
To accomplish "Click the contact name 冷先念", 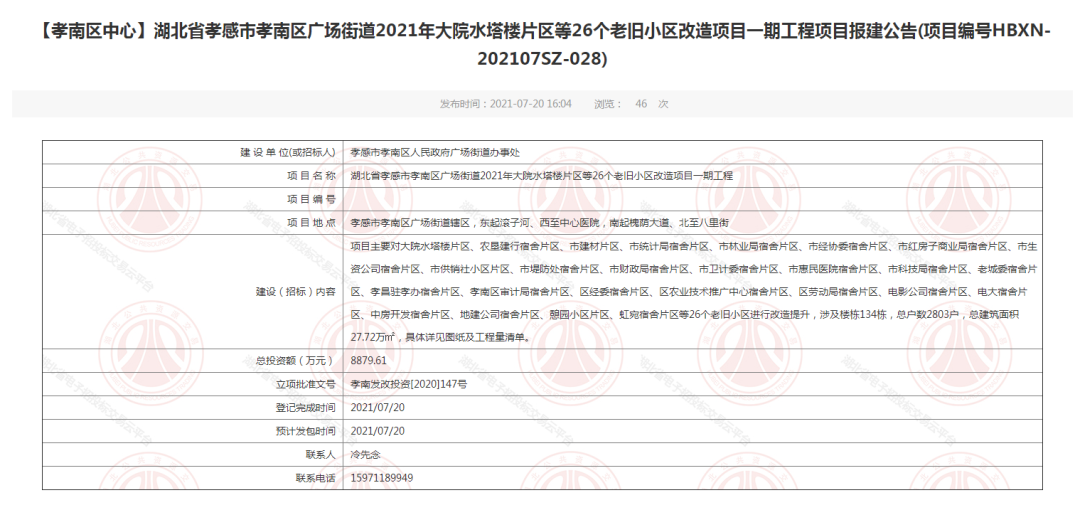I will (x=368, y=454).
